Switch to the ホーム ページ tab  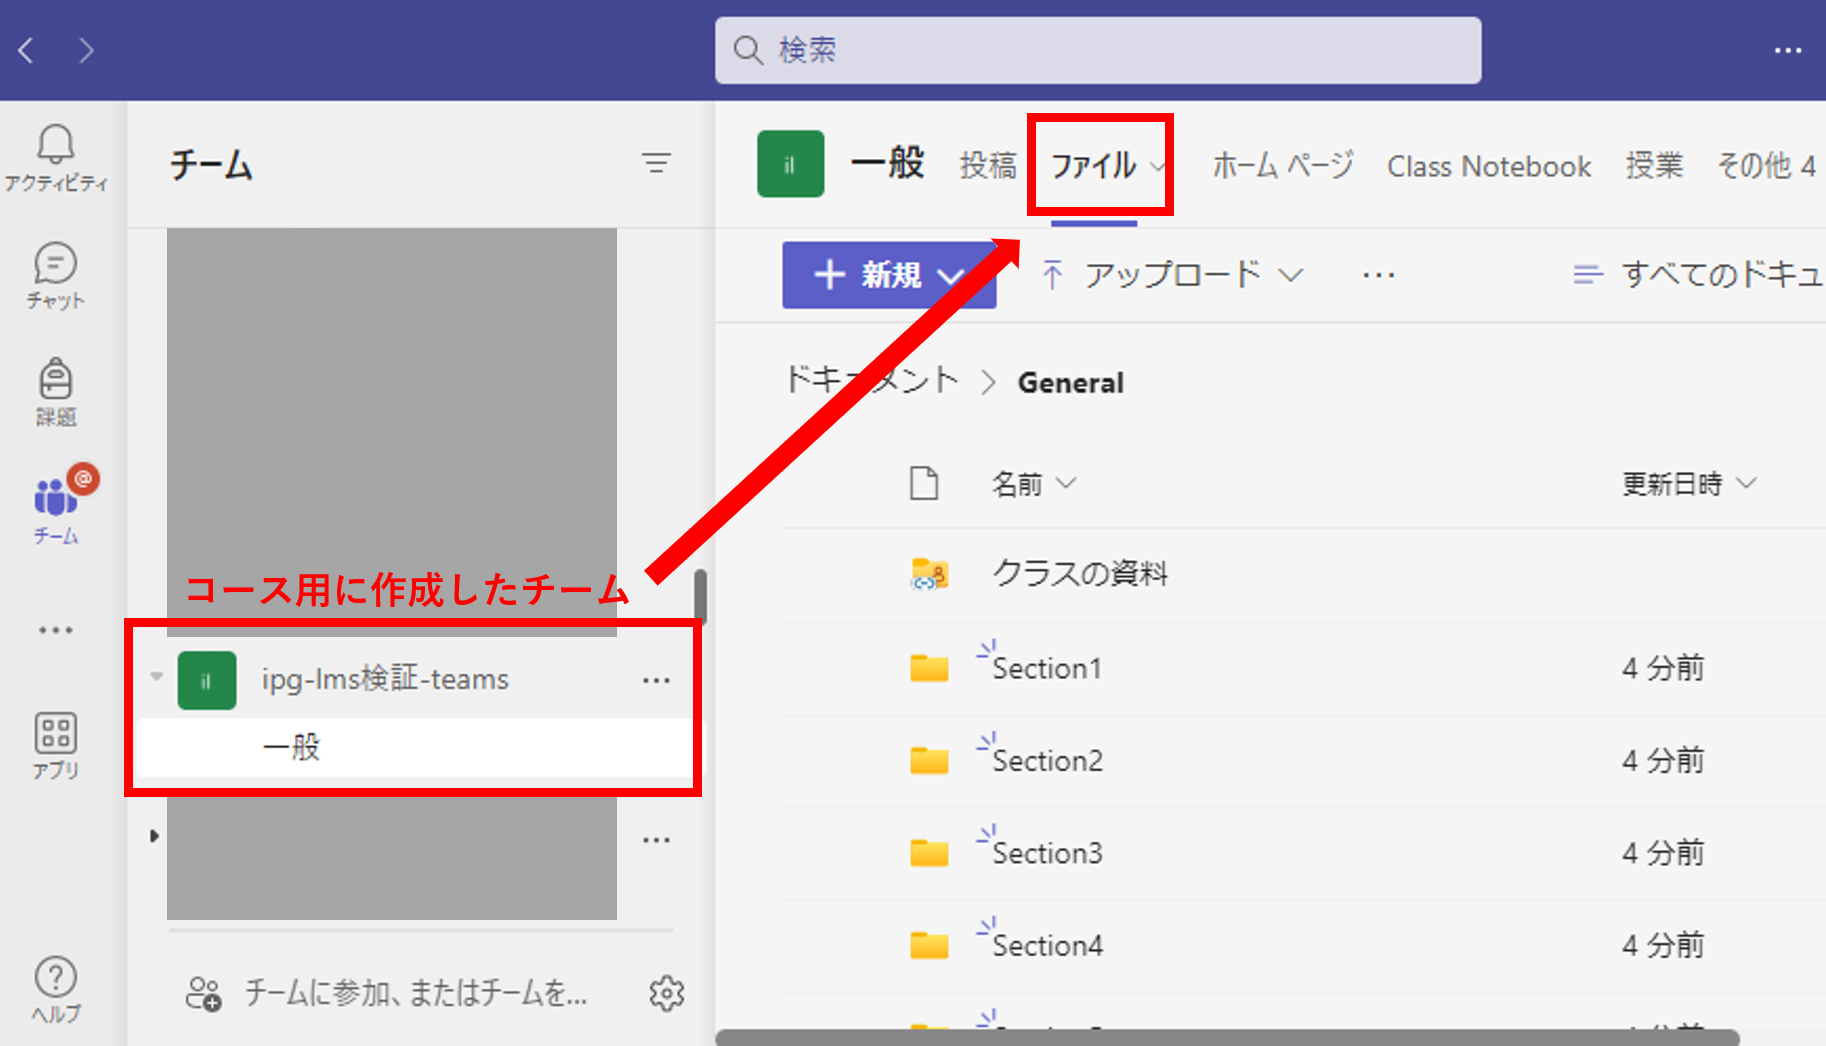pyautogui.click(x=1283, y=165)
